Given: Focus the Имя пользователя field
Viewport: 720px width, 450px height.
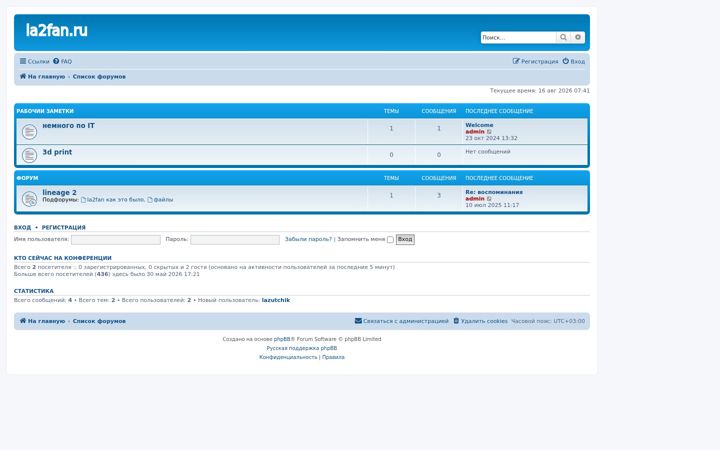Looking at the screenshot, I should point(116,240).
